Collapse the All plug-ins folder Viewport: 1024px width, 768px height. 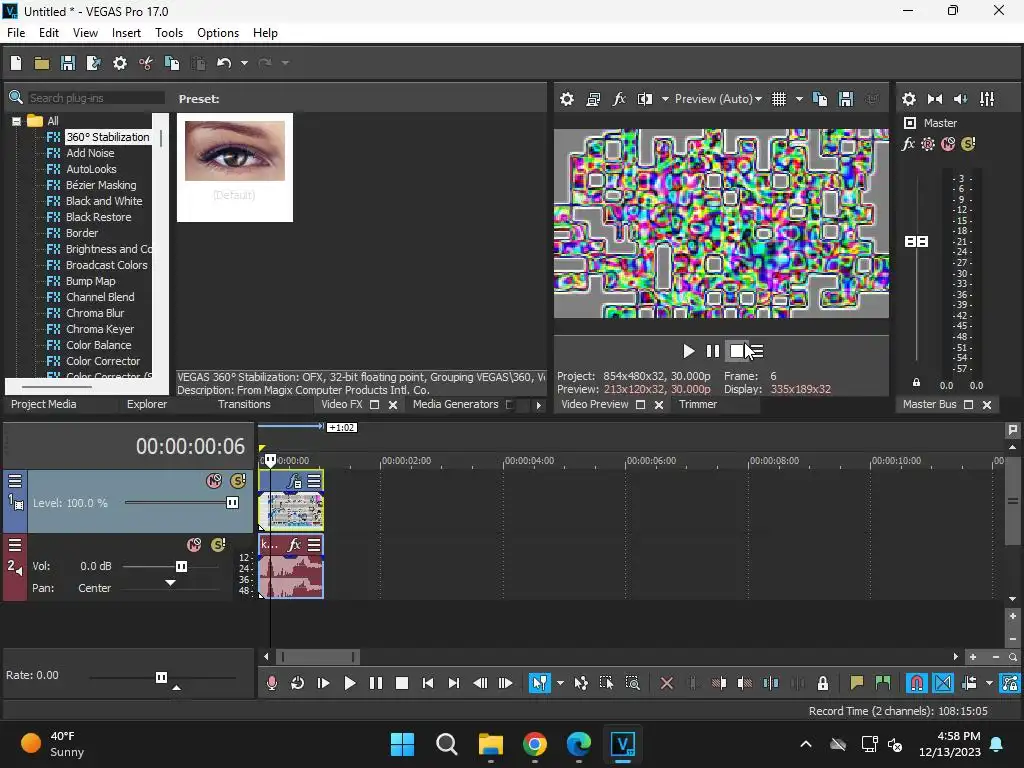tap(16, 121)
